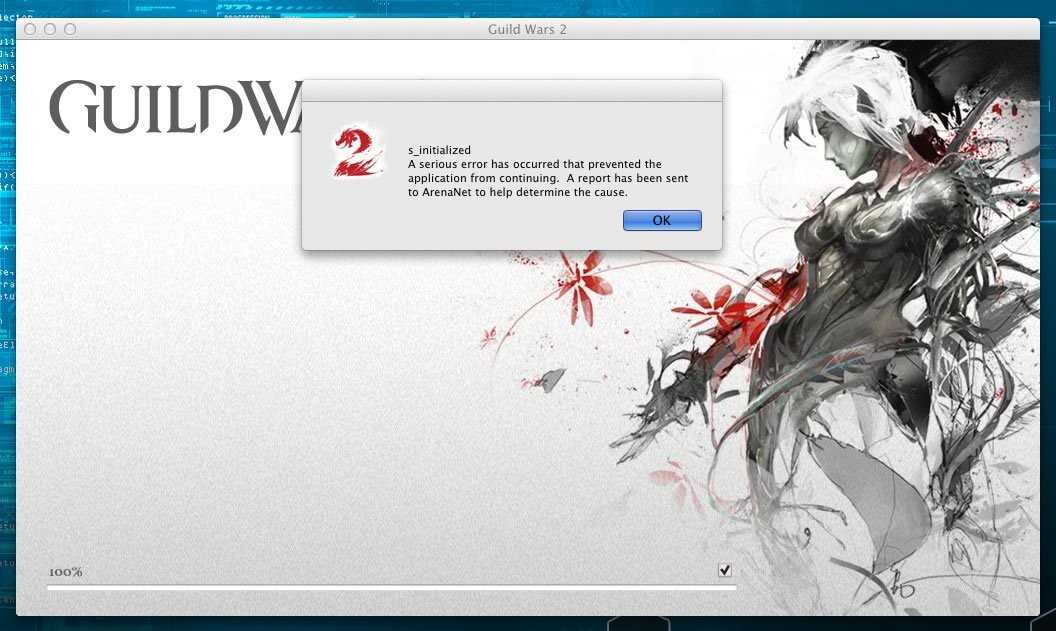Click the 'A serious error has occurred' line
The height and width of the screenshot is (631, 1056).
[535, 164]
